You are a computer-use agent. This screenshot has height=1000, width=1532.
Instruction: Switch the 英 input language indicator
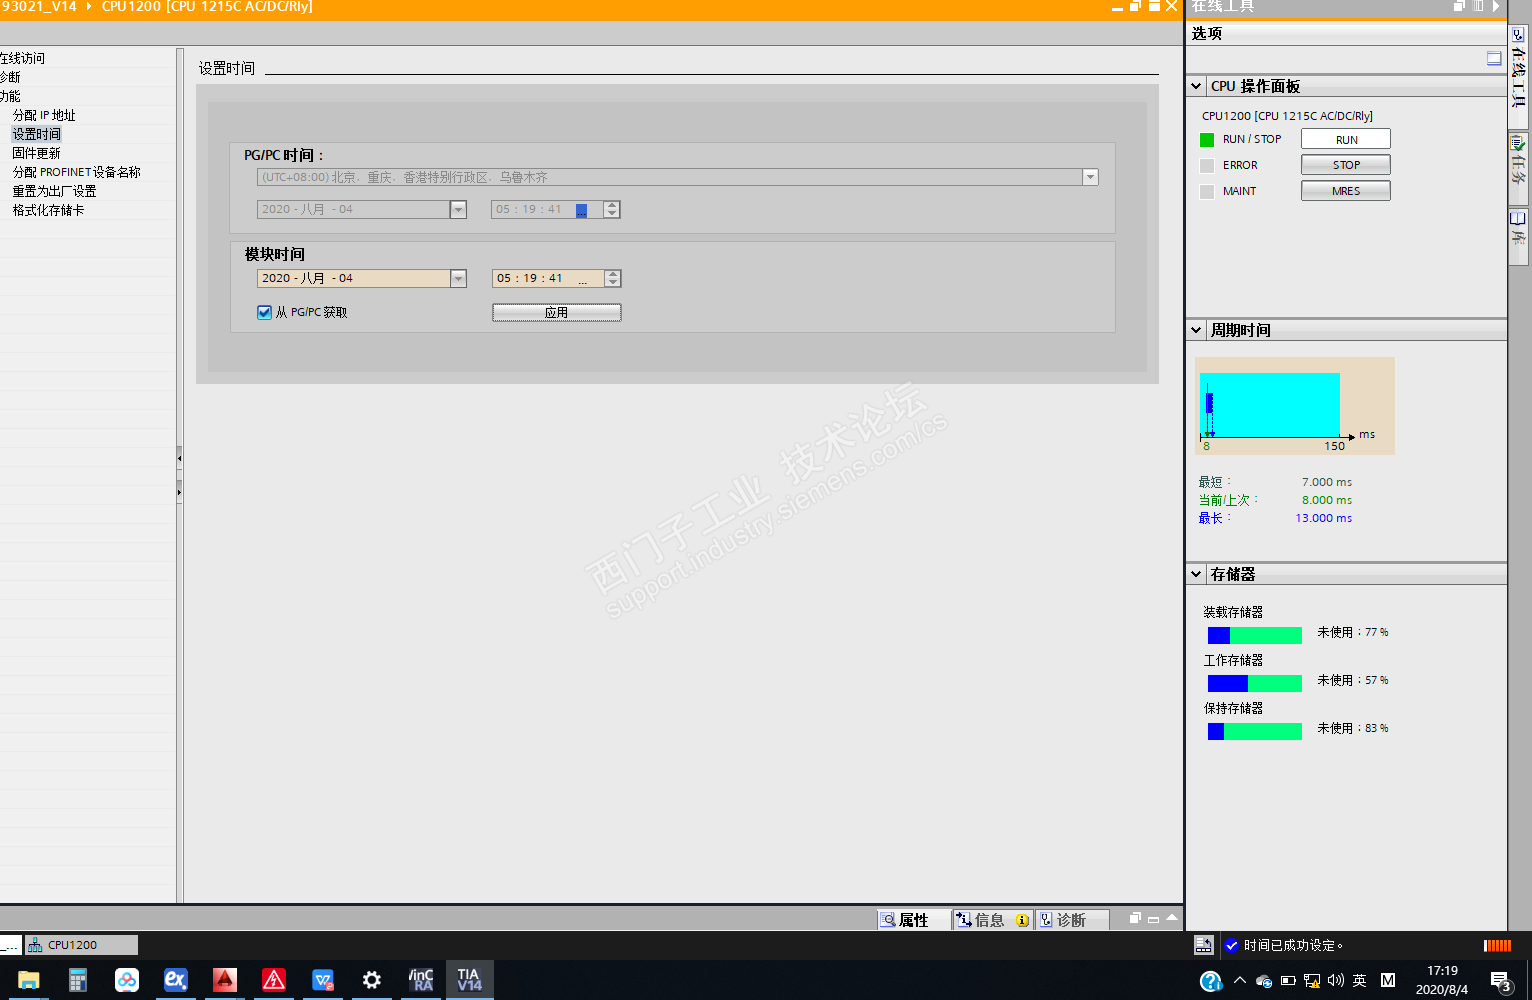pyautogui.click(x=1360, y=981)
